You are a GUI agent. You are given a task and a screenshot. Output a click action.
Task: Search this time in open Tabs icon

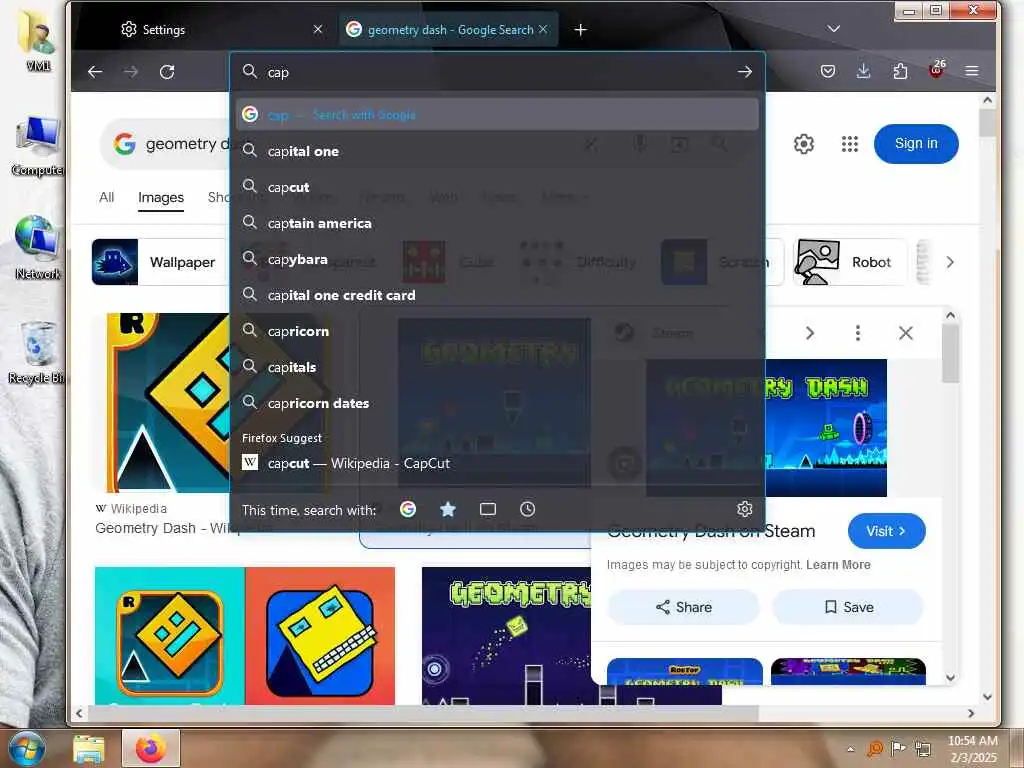[488, 509]
